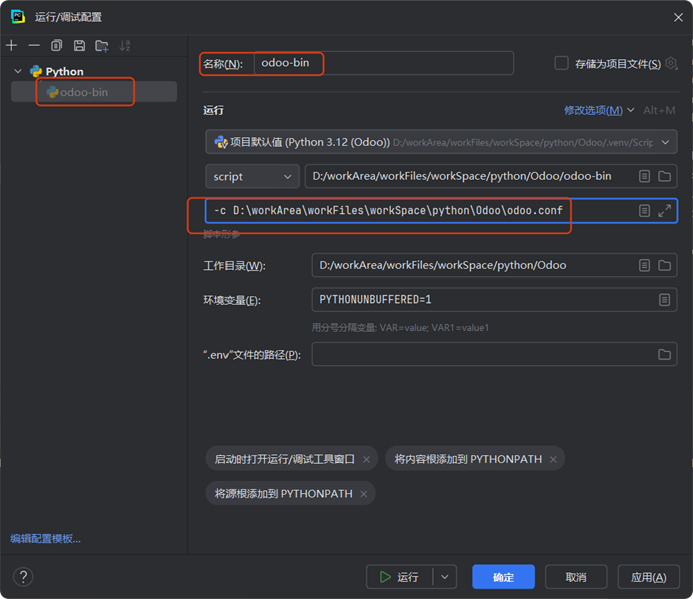Collapse the Python configuration group
Image resolution: width=693 pixels, height=599 pixels.
tap(18, 71)
